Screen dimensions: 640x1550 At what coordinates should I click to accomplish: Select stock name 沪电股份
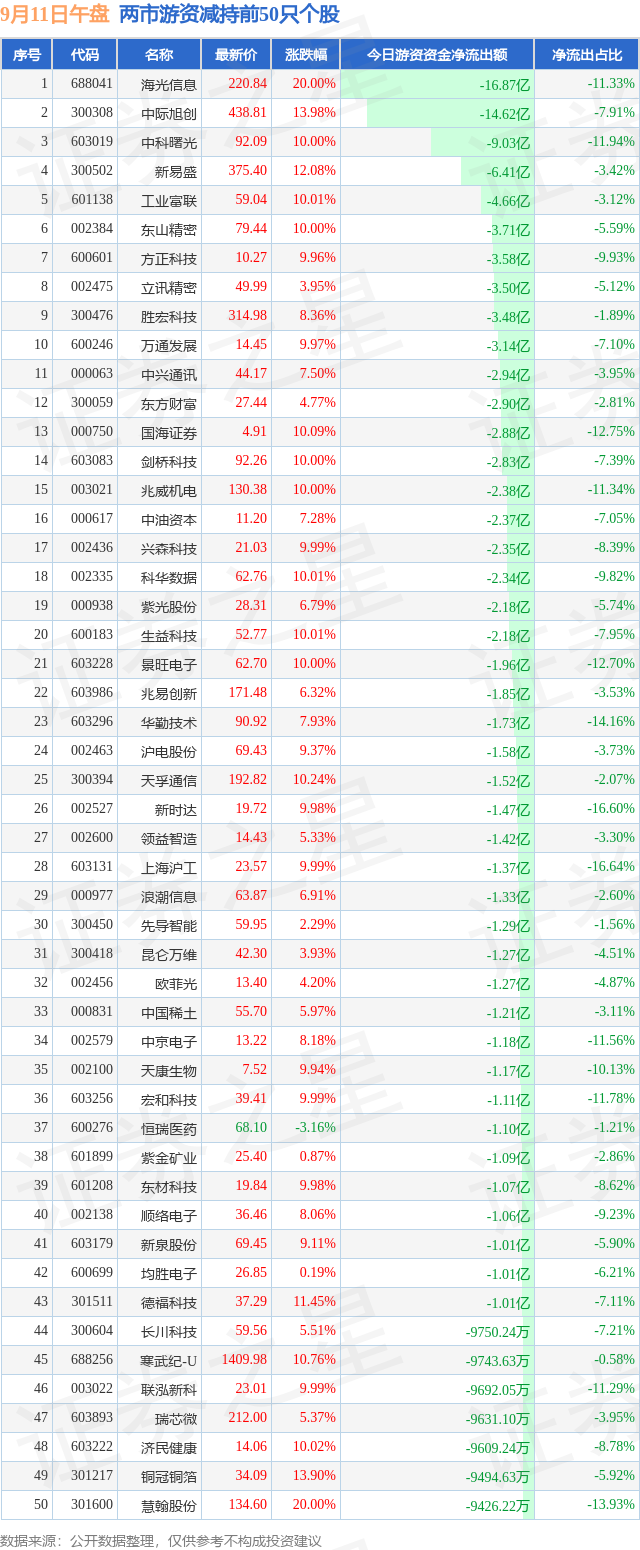(170, 752)
